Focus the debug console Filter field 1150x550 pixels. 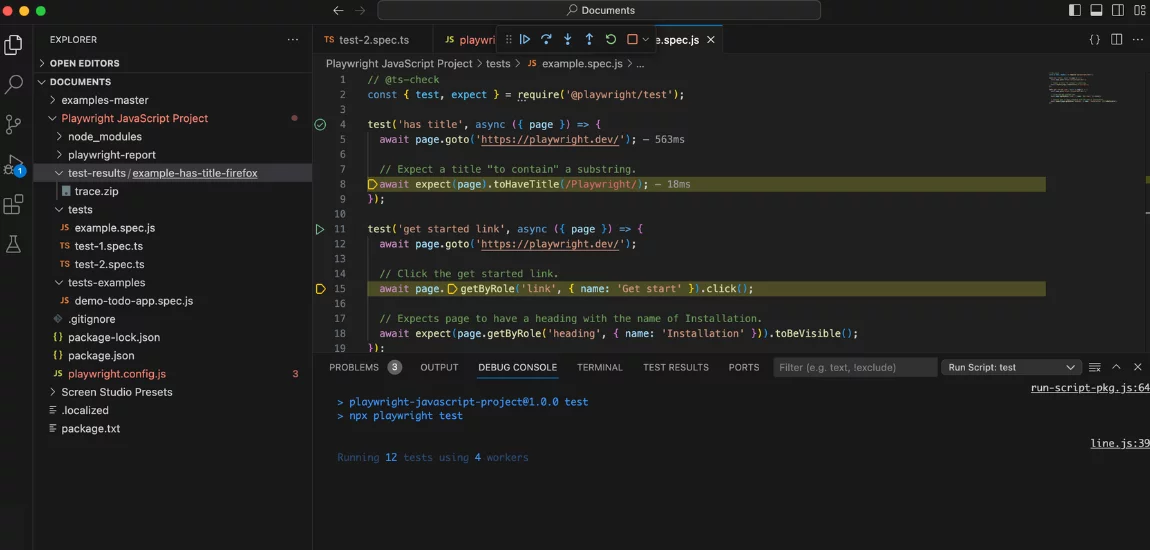coord(855,367)
